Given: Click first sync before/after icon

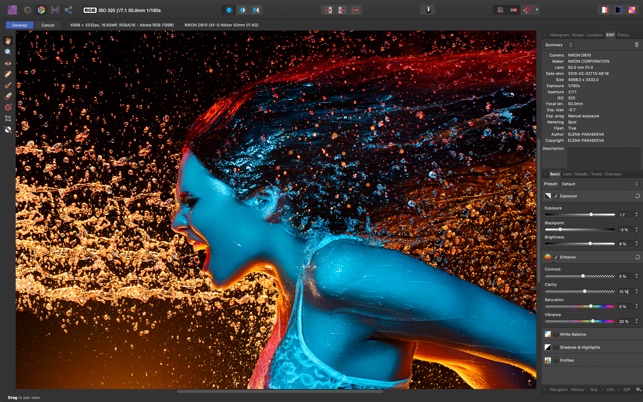Looking at the screenshot, I should pyautogui.click(x=328, y=10).
